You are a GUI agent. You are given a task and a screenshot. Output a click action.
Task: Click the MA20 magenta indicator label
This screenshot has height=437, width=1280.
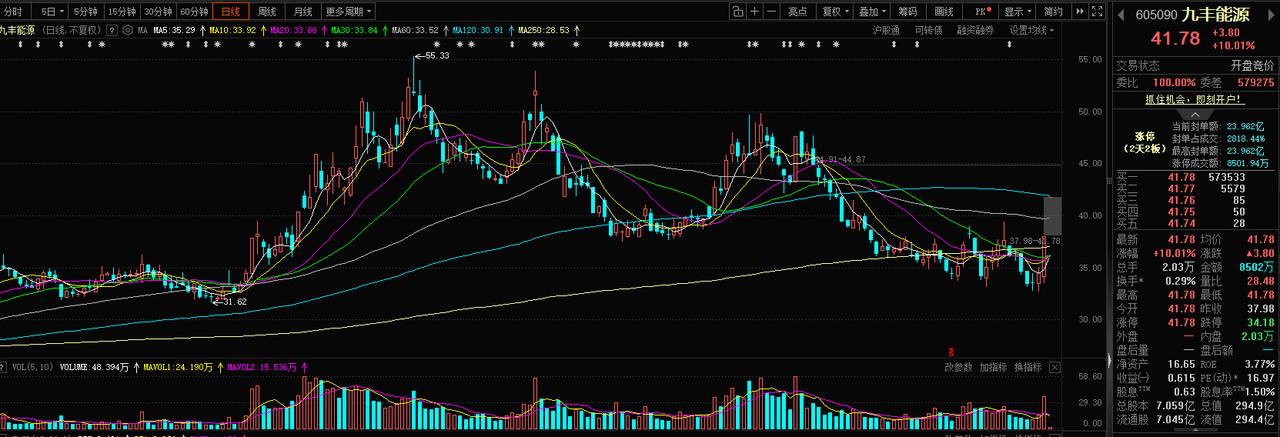[x=292, y=30]
